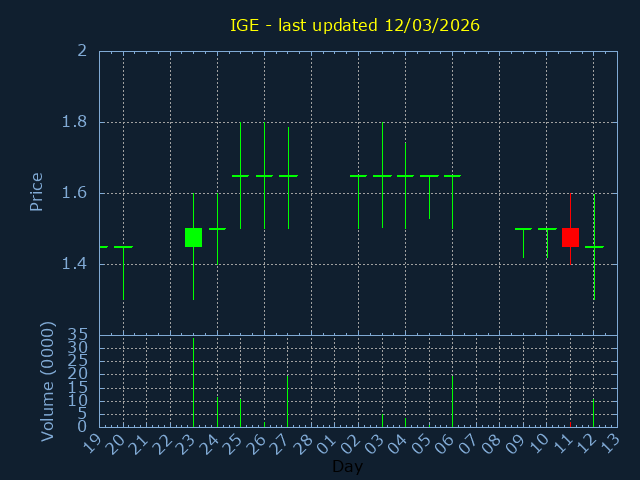Click the 35 volume tick label

[77, 335]
